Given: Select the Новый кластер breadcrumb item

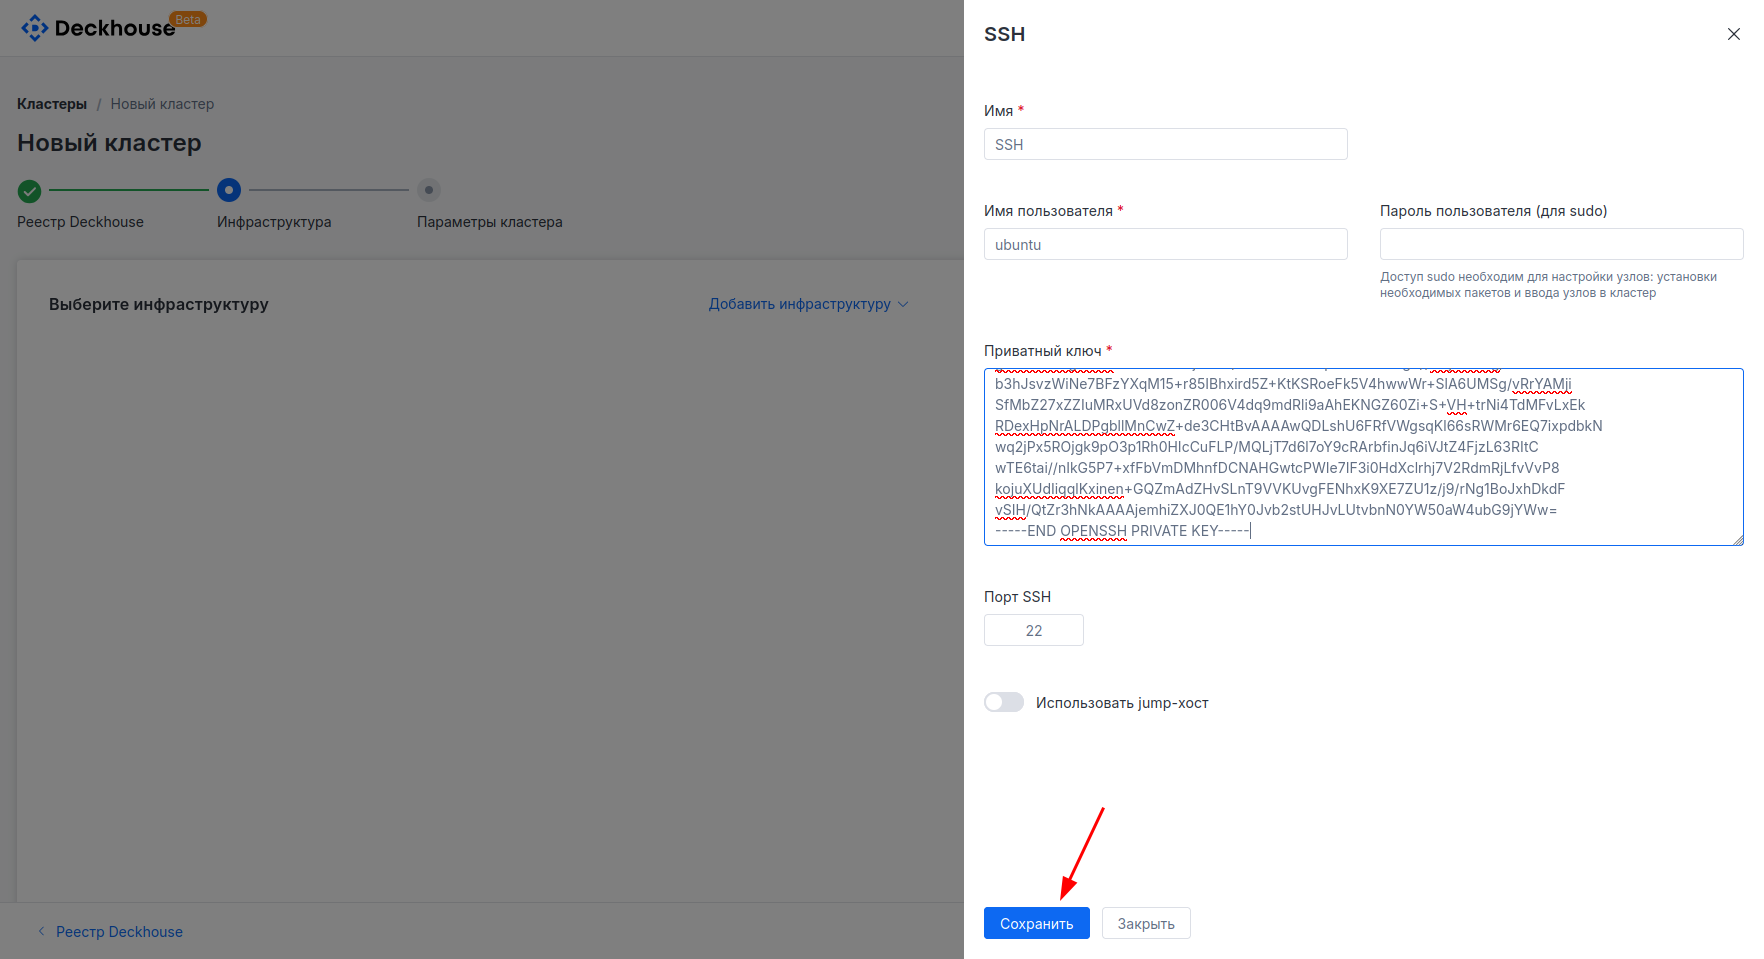Looking at the screenshot, I should [x=161, y=103].
